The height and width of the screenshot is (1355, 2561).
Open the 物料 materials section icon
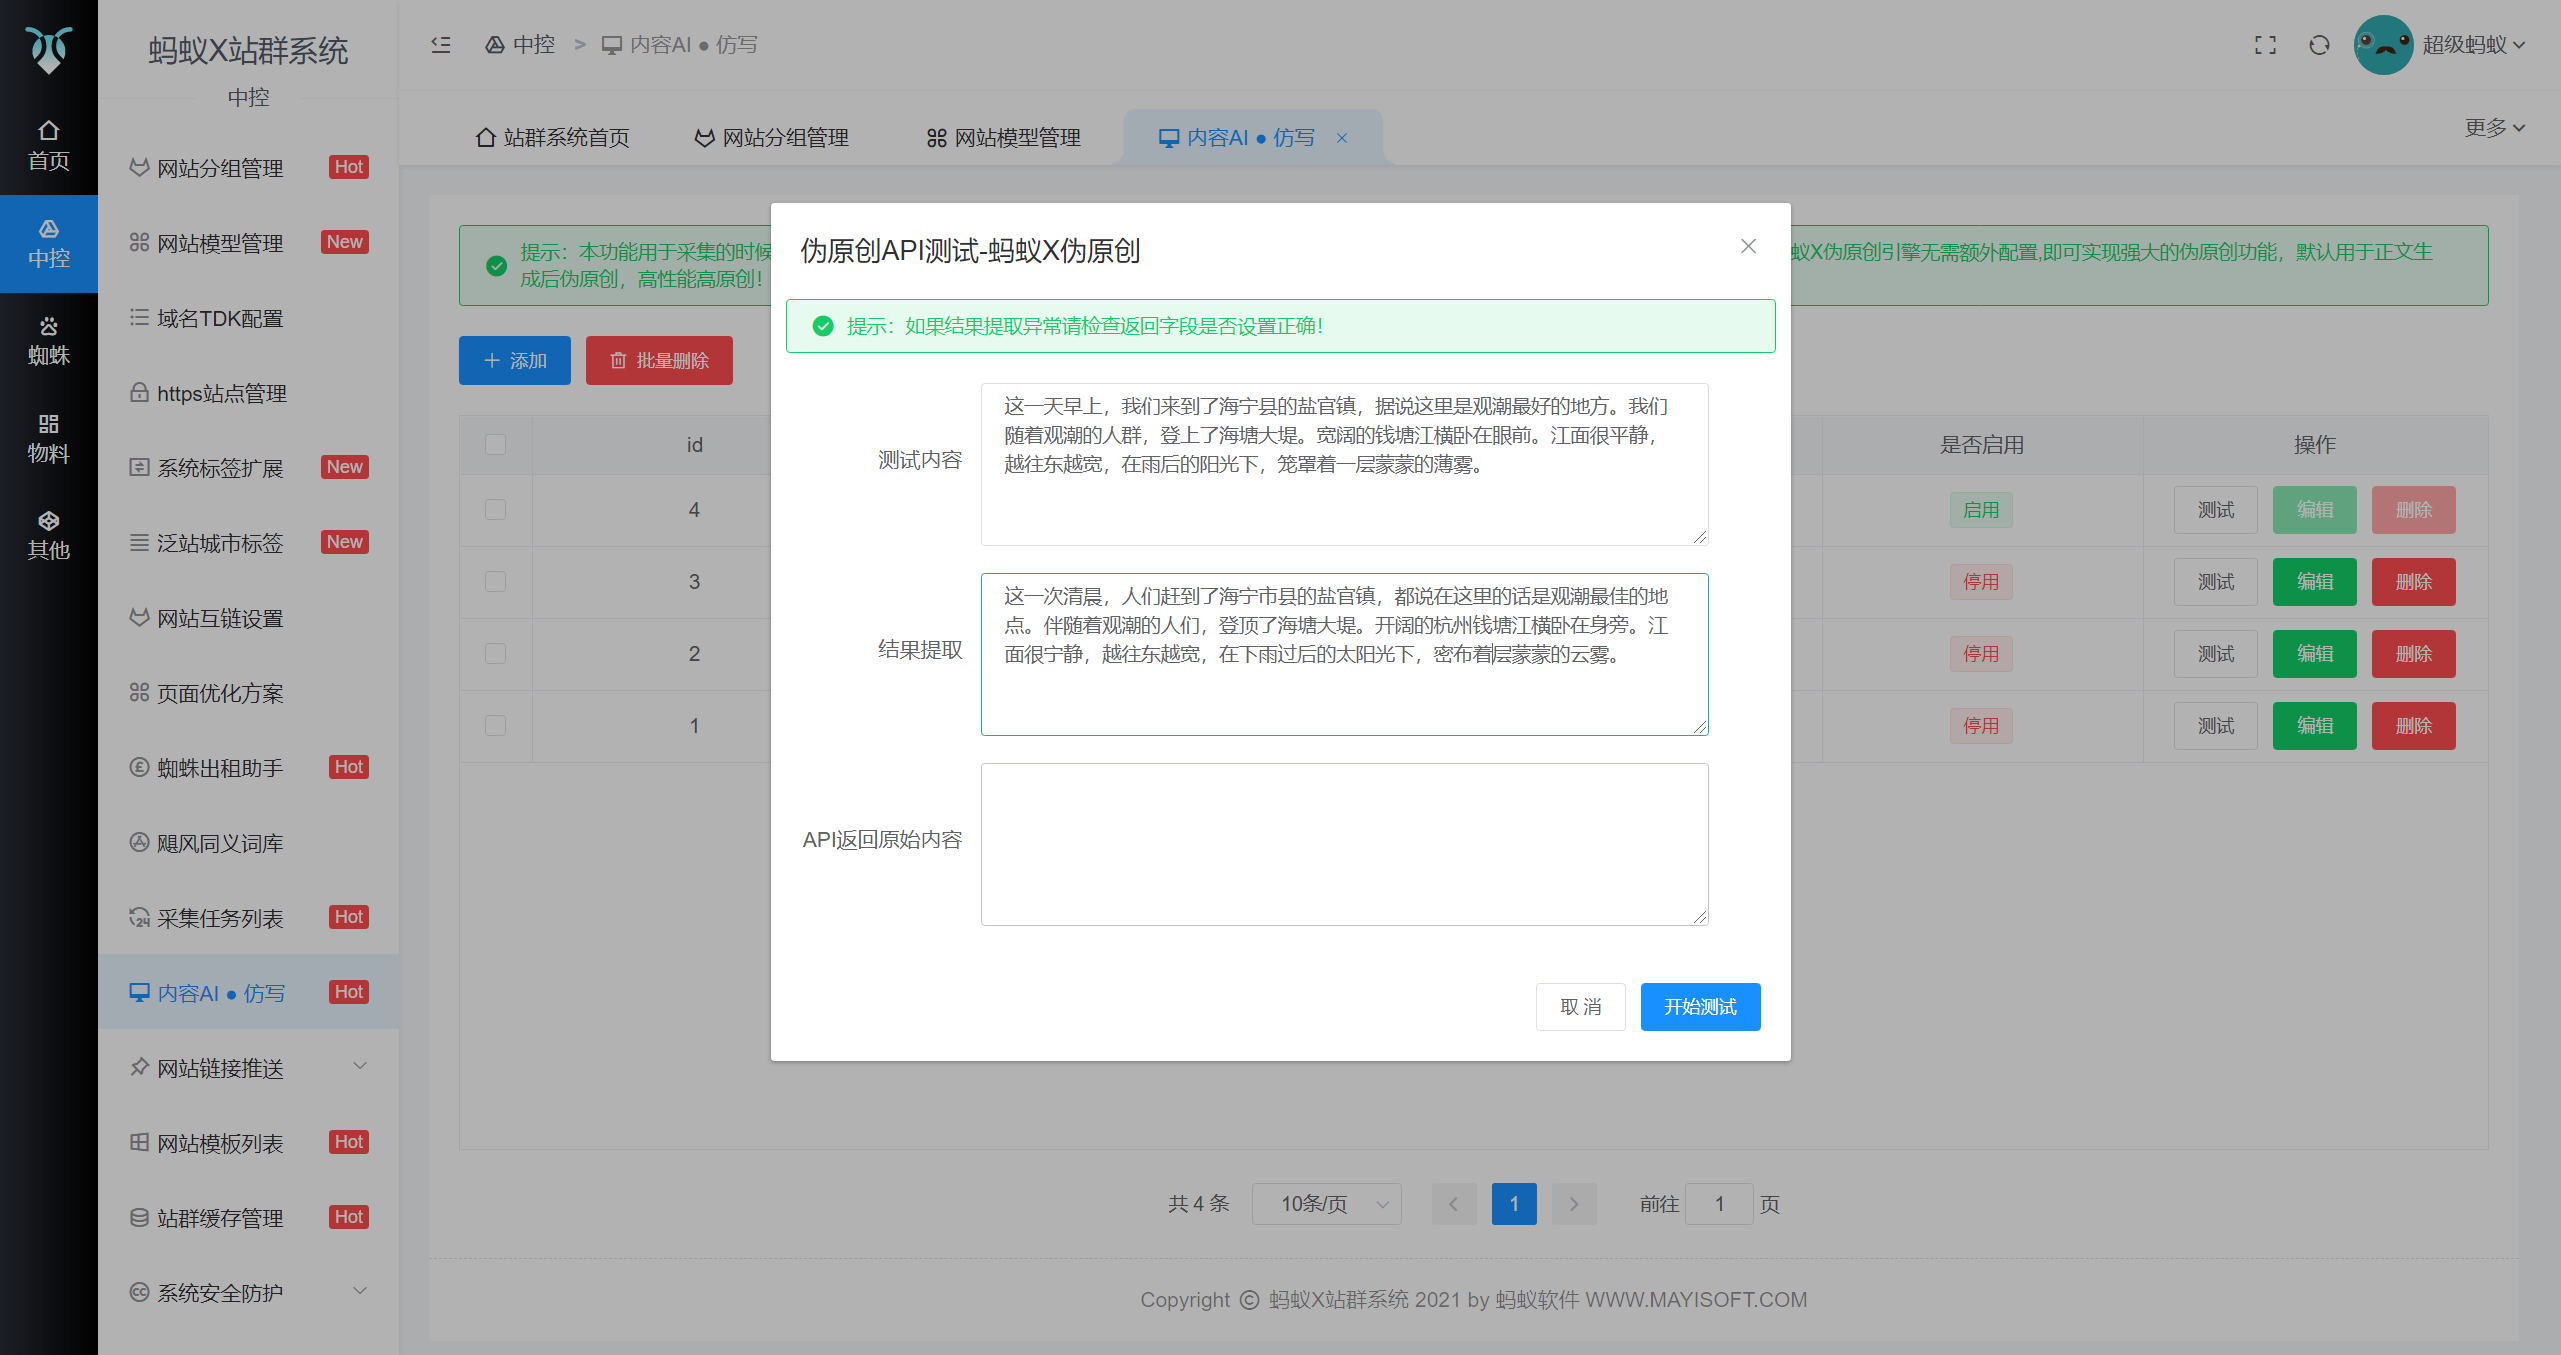click(48, 424)
